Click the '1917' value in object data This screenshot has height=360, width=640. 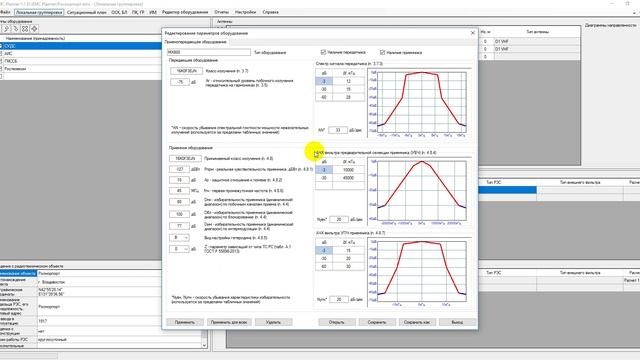coord(119,321)
